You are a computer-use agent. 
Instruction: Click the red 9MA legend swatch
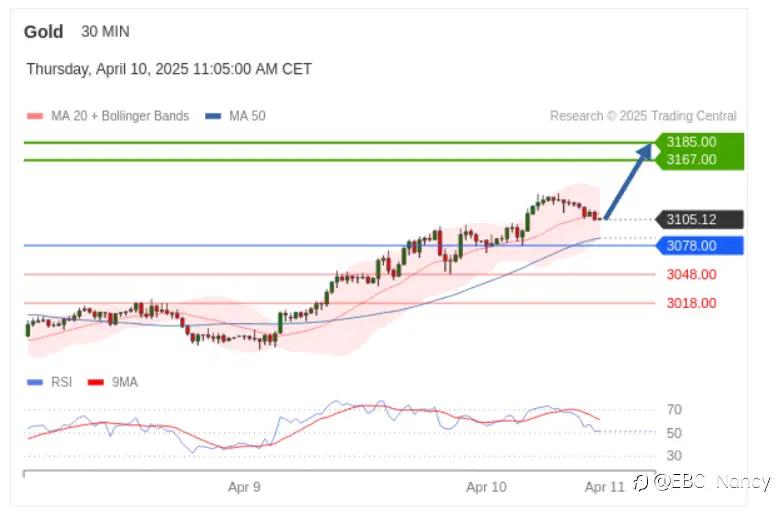click(96, 382)
